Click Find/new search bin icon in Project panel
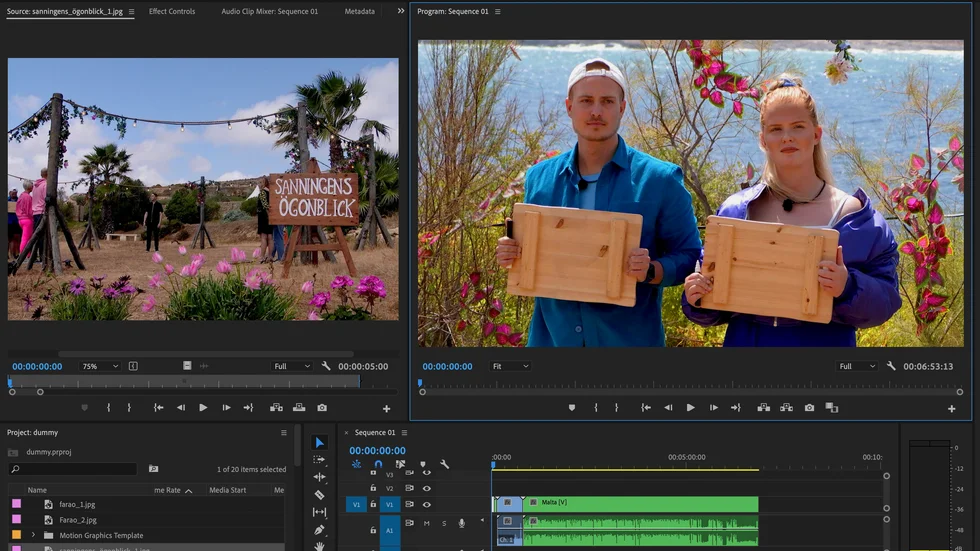Viewport: 980px width, 551px height. coord(153,469)
